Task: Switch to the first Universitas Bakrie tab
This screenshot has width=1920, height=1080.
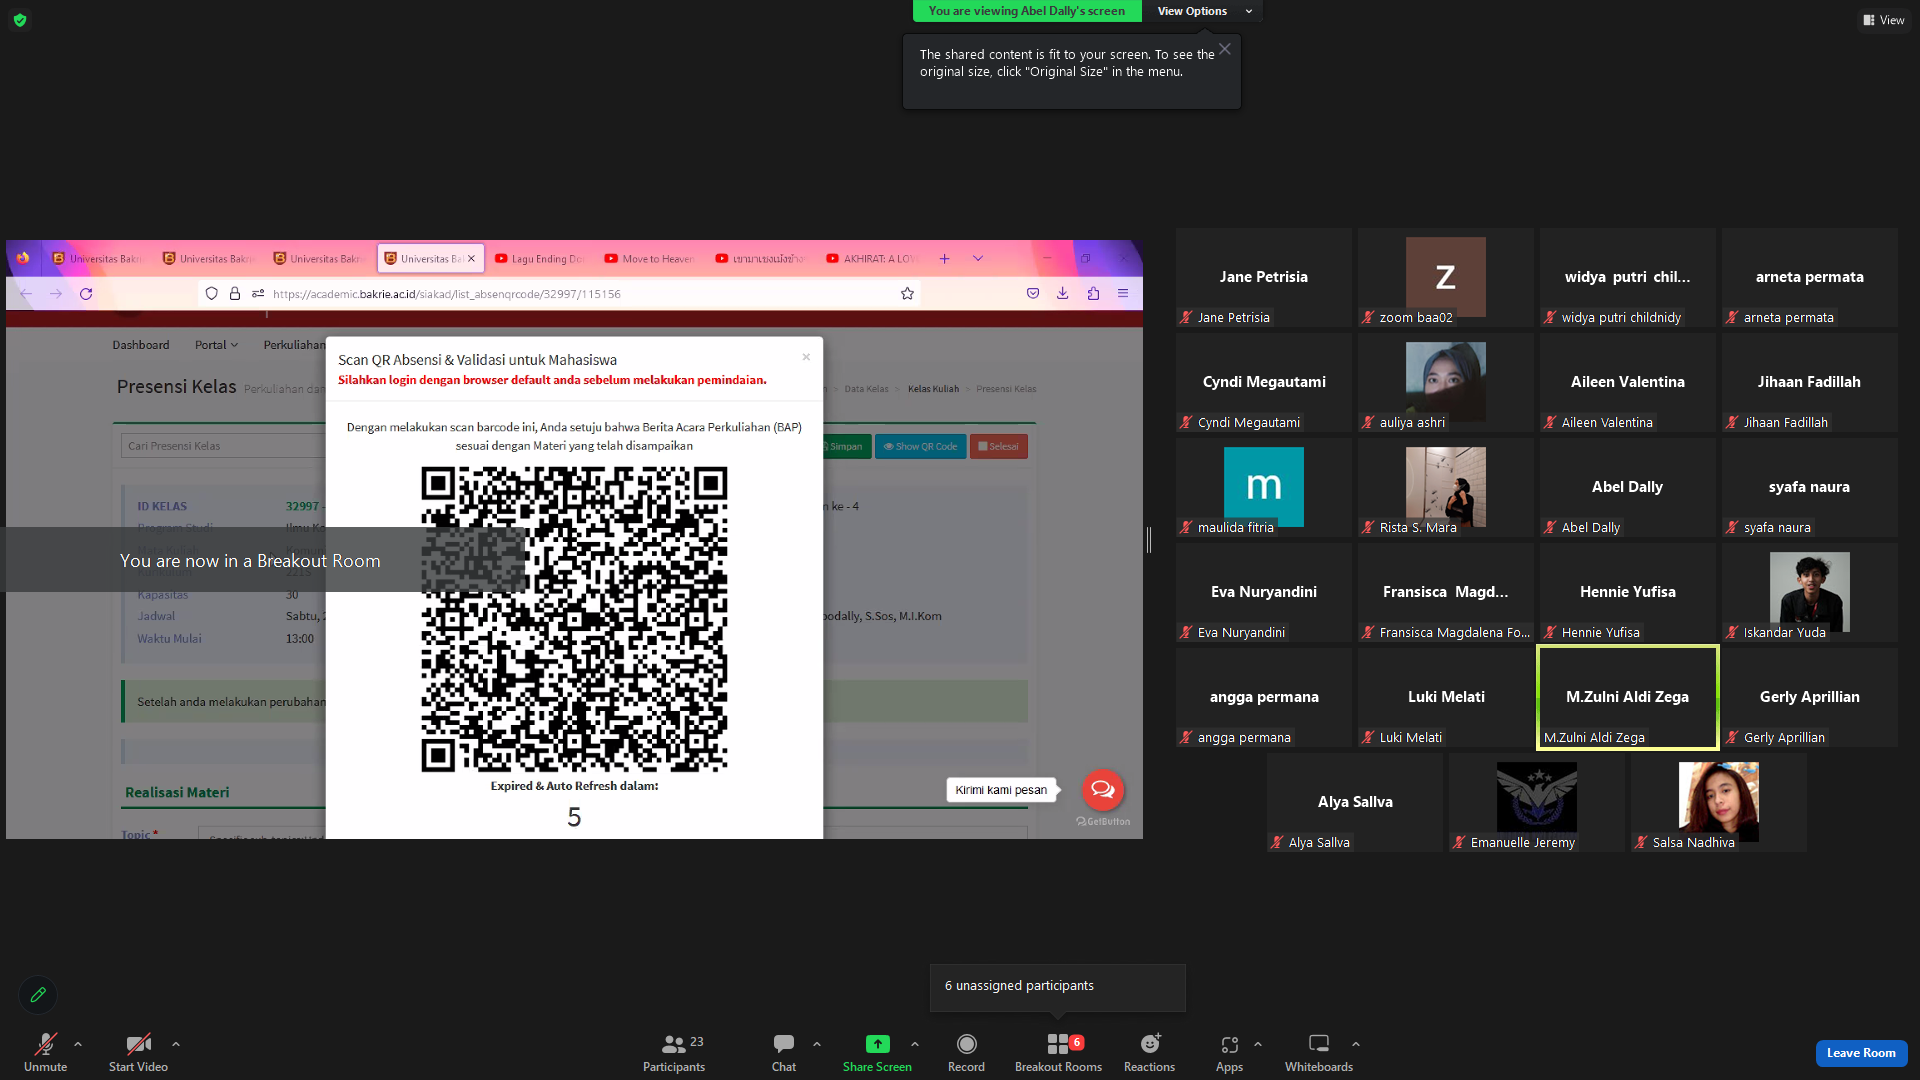Action: tap(97, 259)
